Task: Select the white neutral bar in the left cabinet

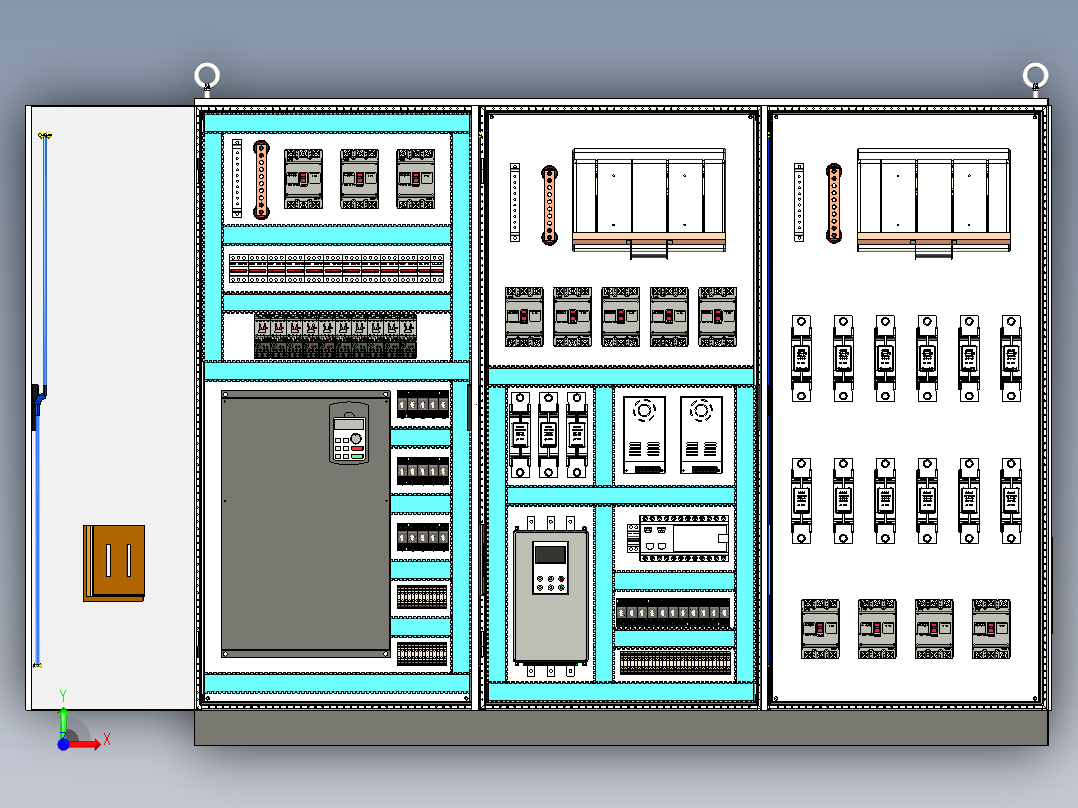Action: (x=237, y=179)
